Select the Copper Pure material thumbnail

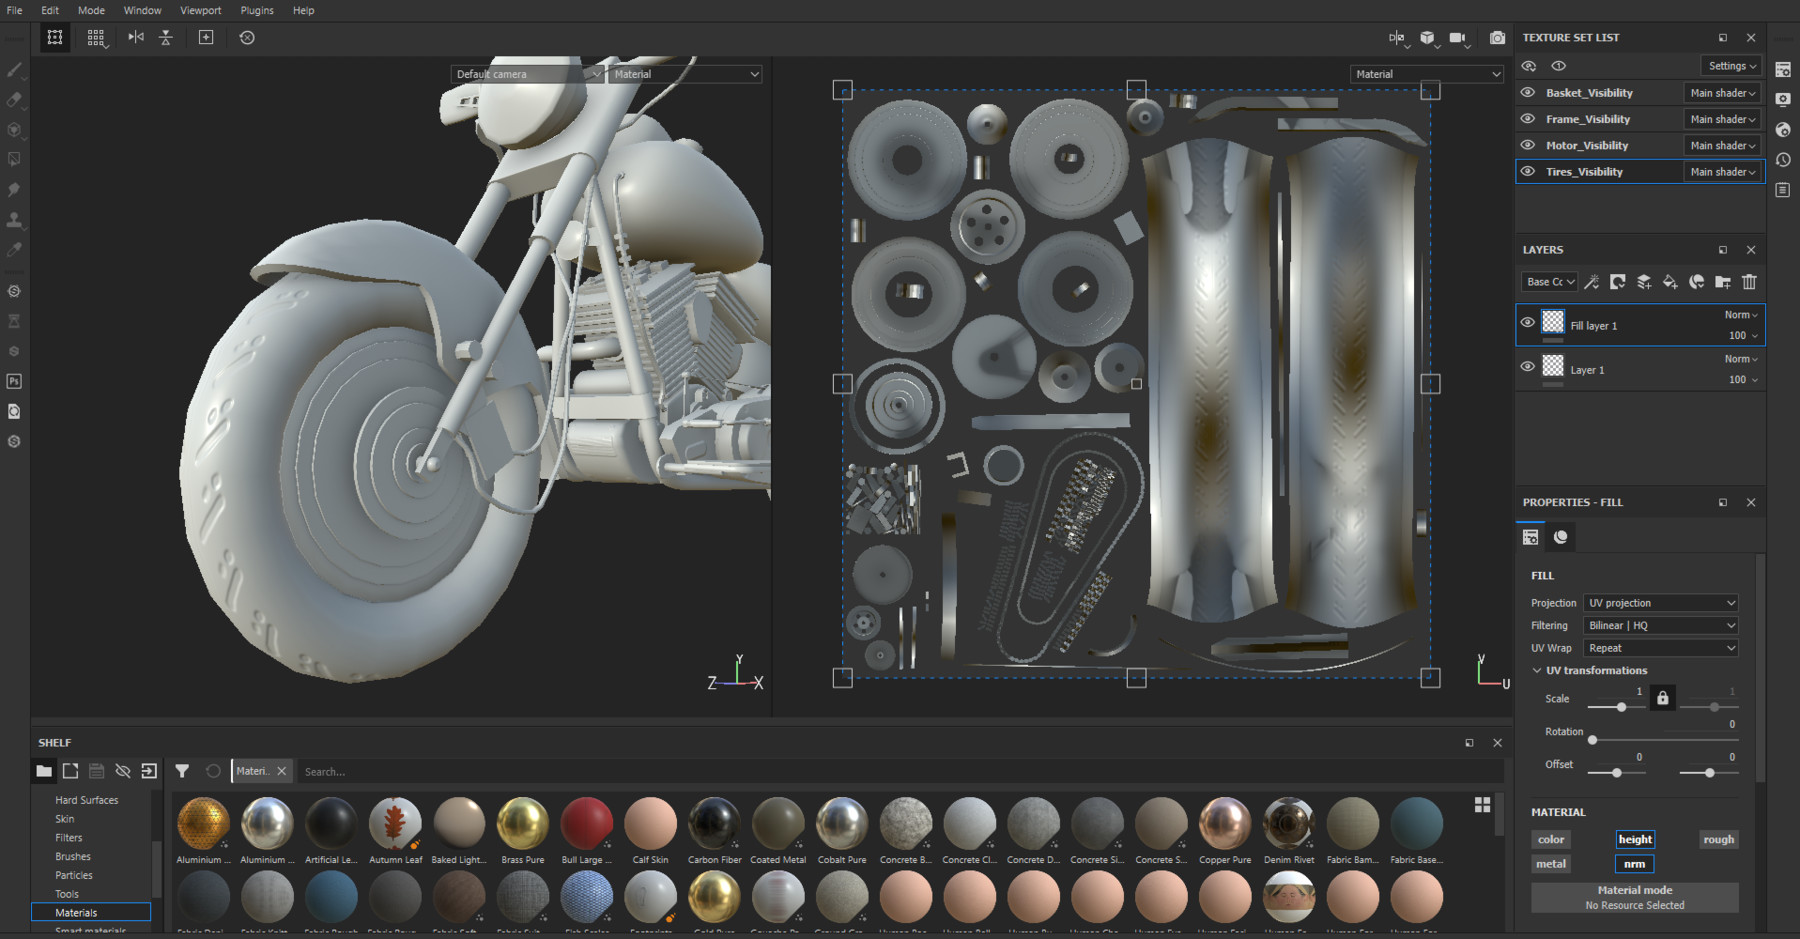pyautogui.click(x=1225, y=823)
